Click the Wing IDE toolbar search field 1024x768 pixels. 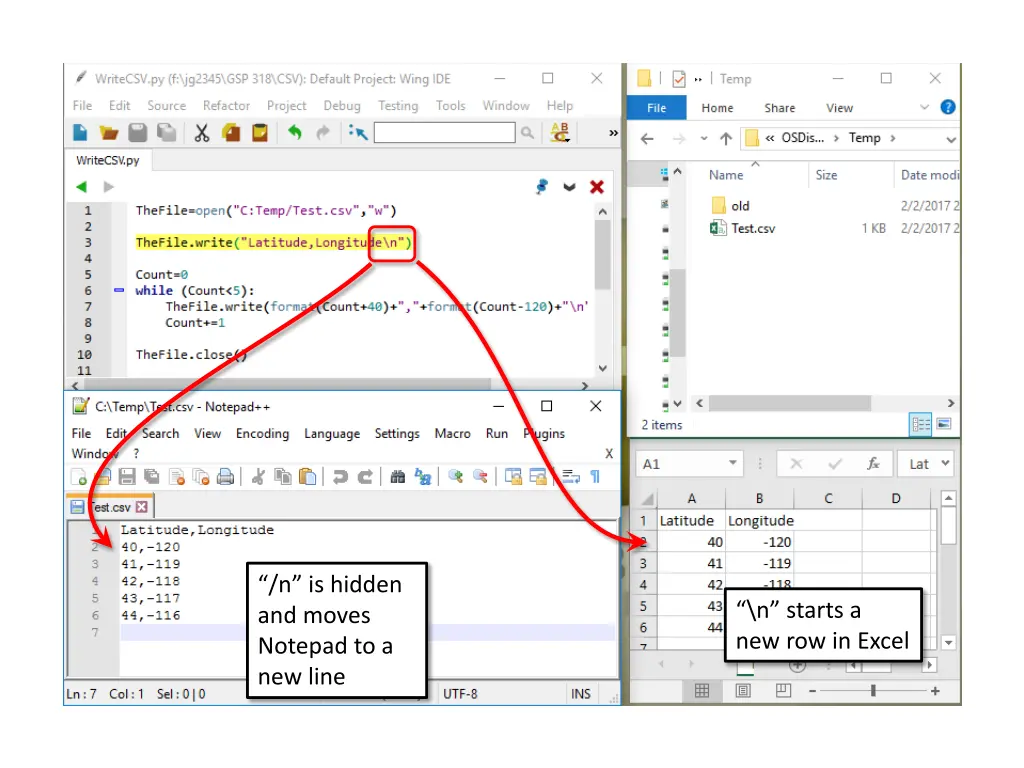pyautogui.click(x=444, y=133)
